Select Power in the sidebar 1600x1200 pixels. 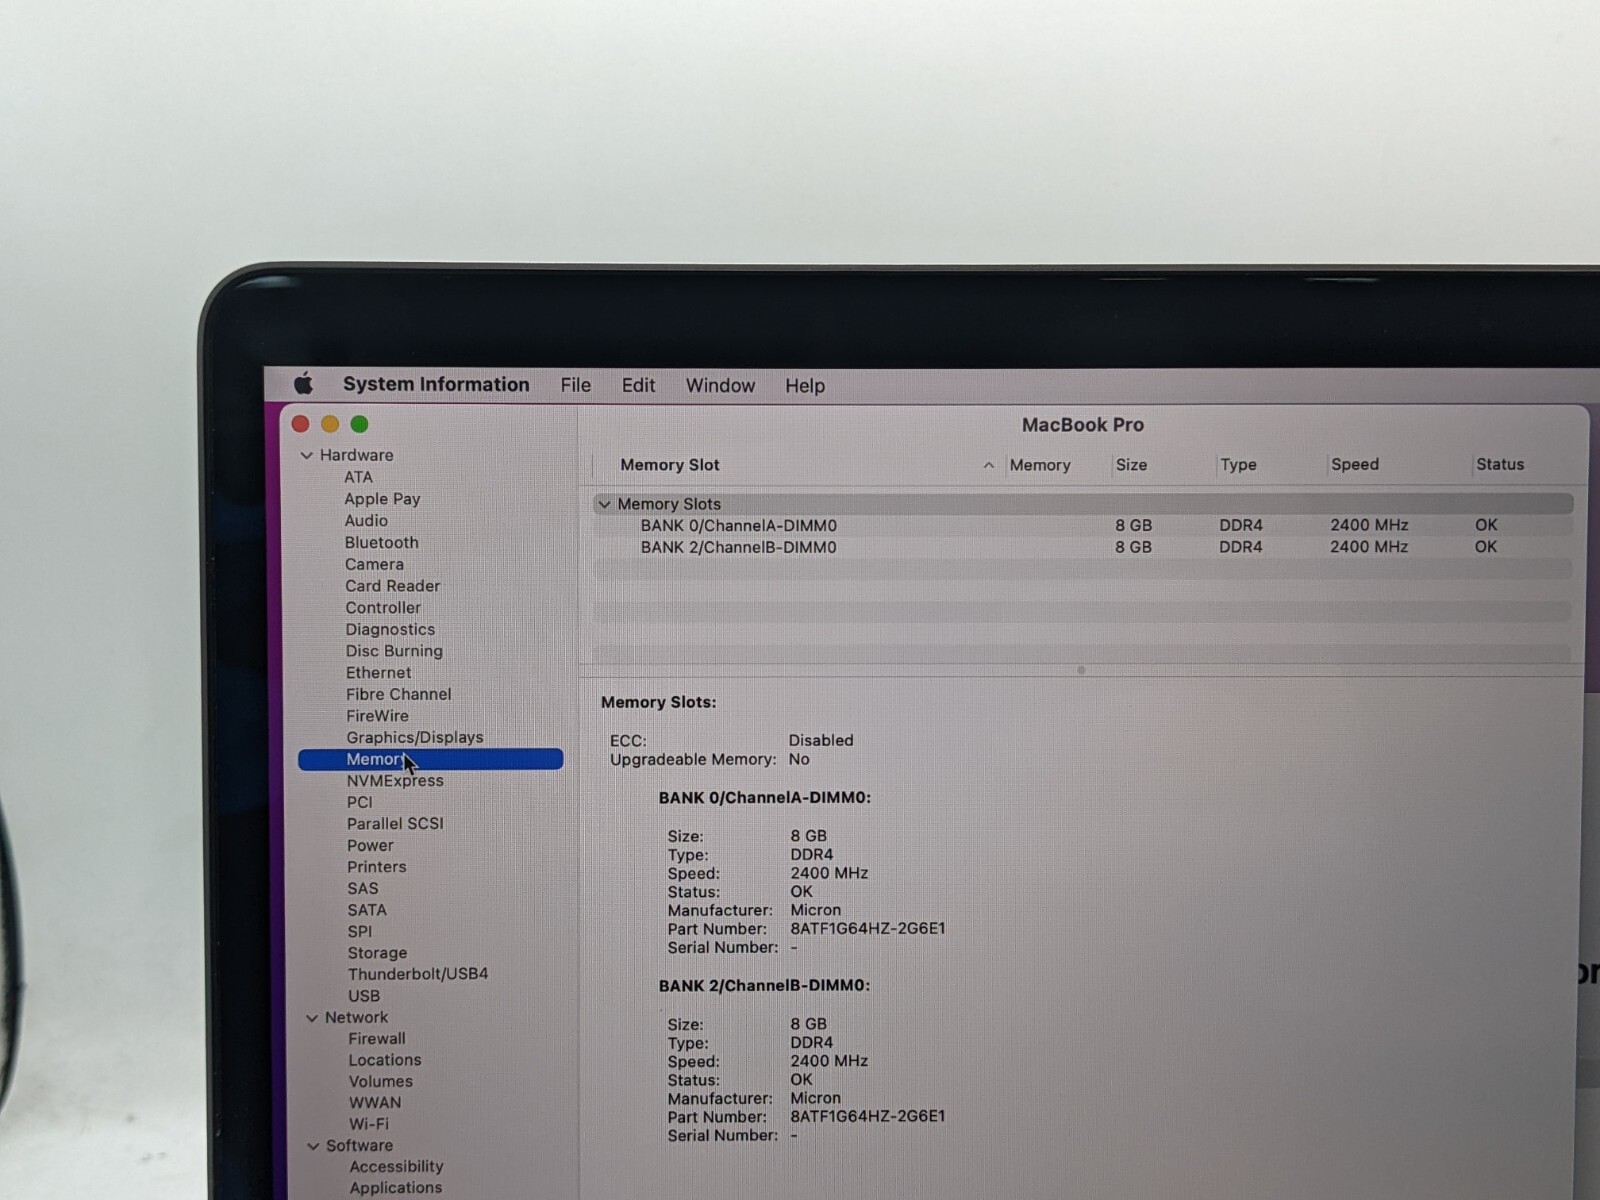[x=370, y=846]
